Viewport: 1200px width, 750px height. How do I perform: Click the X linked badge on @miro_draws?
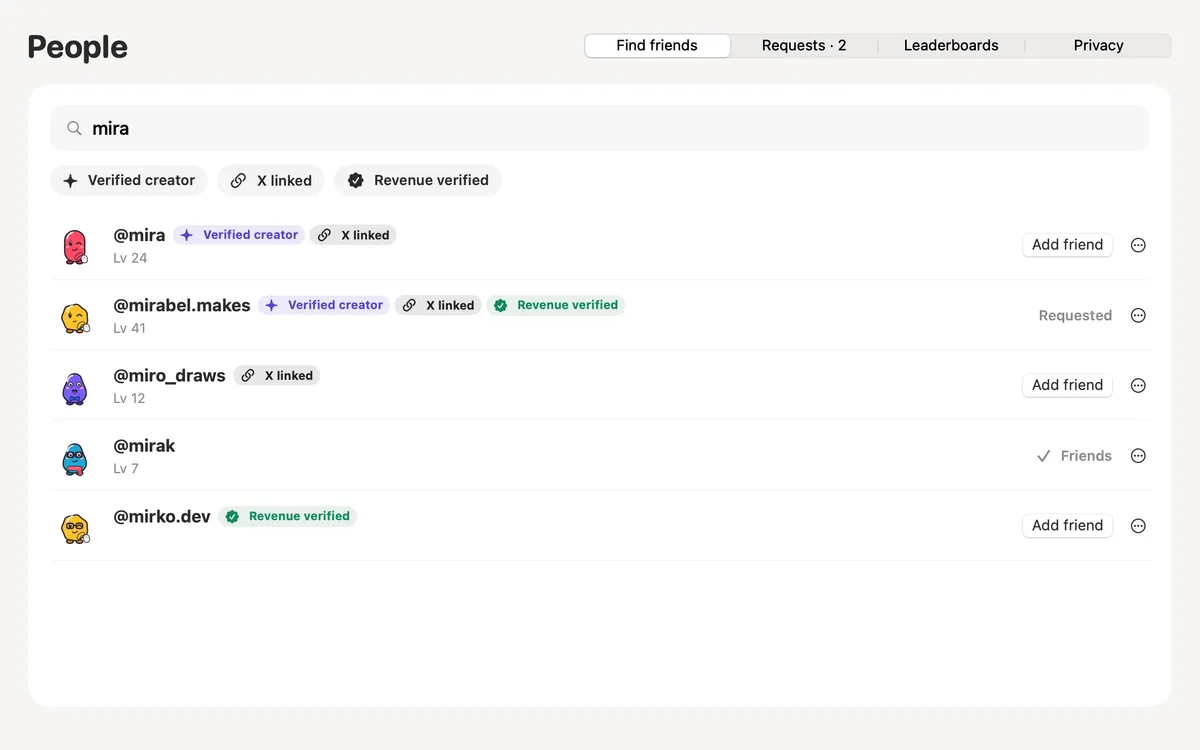pyautogui.click(x=277, y=375)
